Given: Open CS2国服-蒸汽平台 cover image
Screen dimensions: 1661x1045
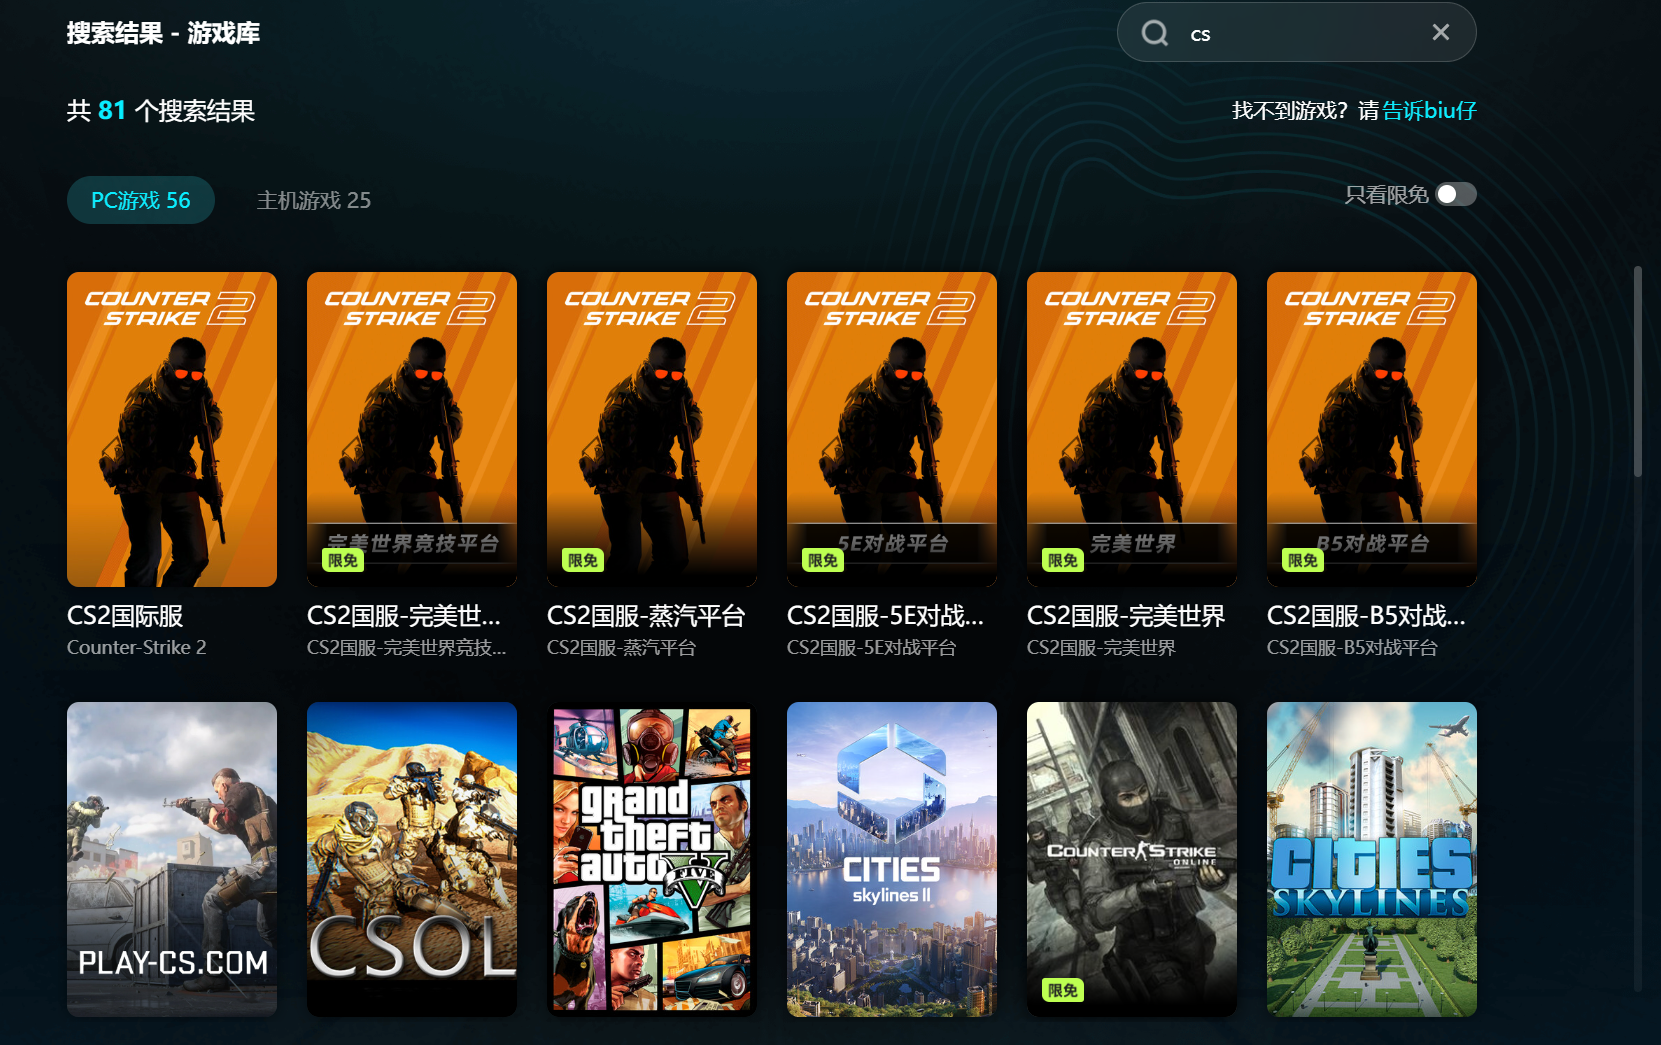Looking at the screenshot, I should [652, 429].
